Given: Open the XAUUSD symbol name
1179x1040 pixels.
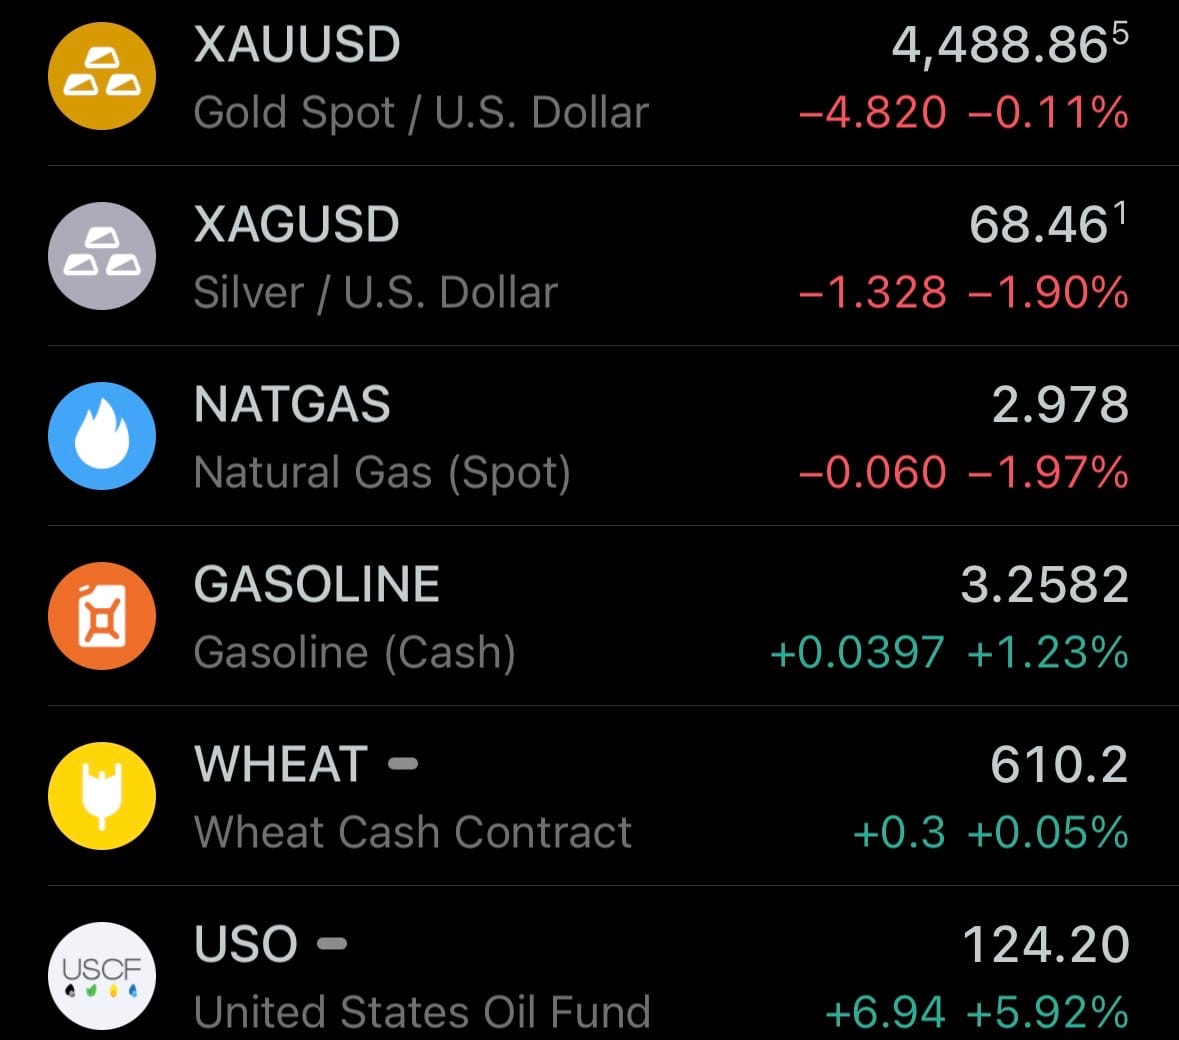Looking at the screenshot, I should [x=297, y=45].
